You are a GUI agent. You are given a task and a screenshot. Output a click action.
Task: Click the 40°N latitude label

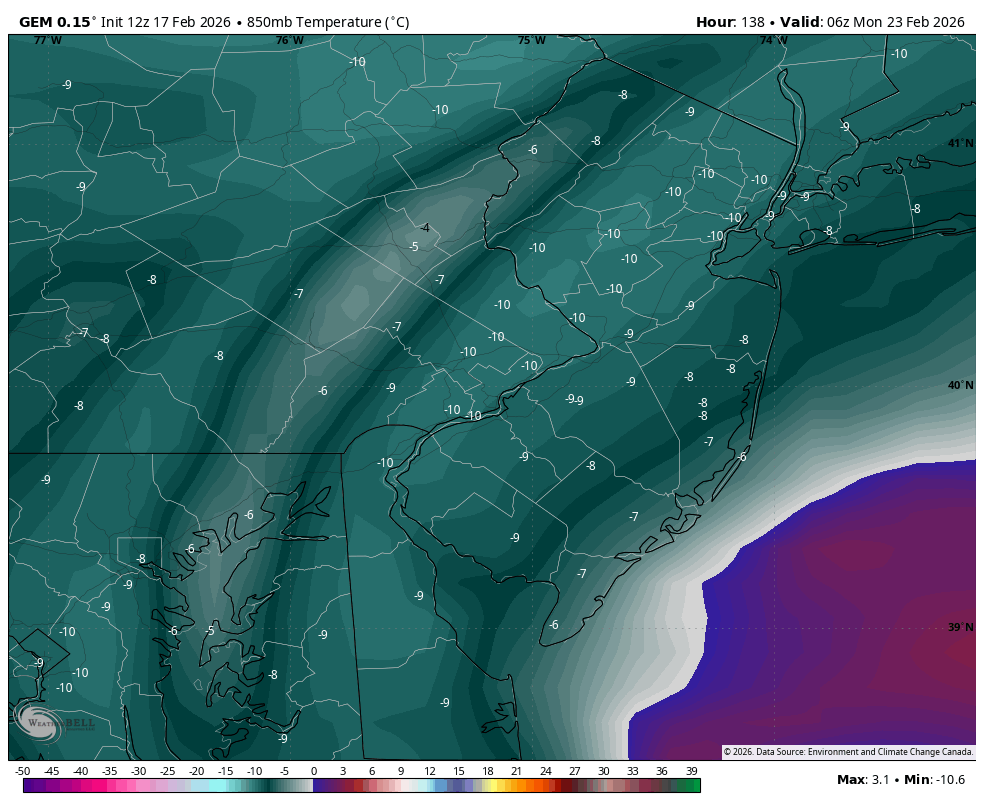coord(960,386)
